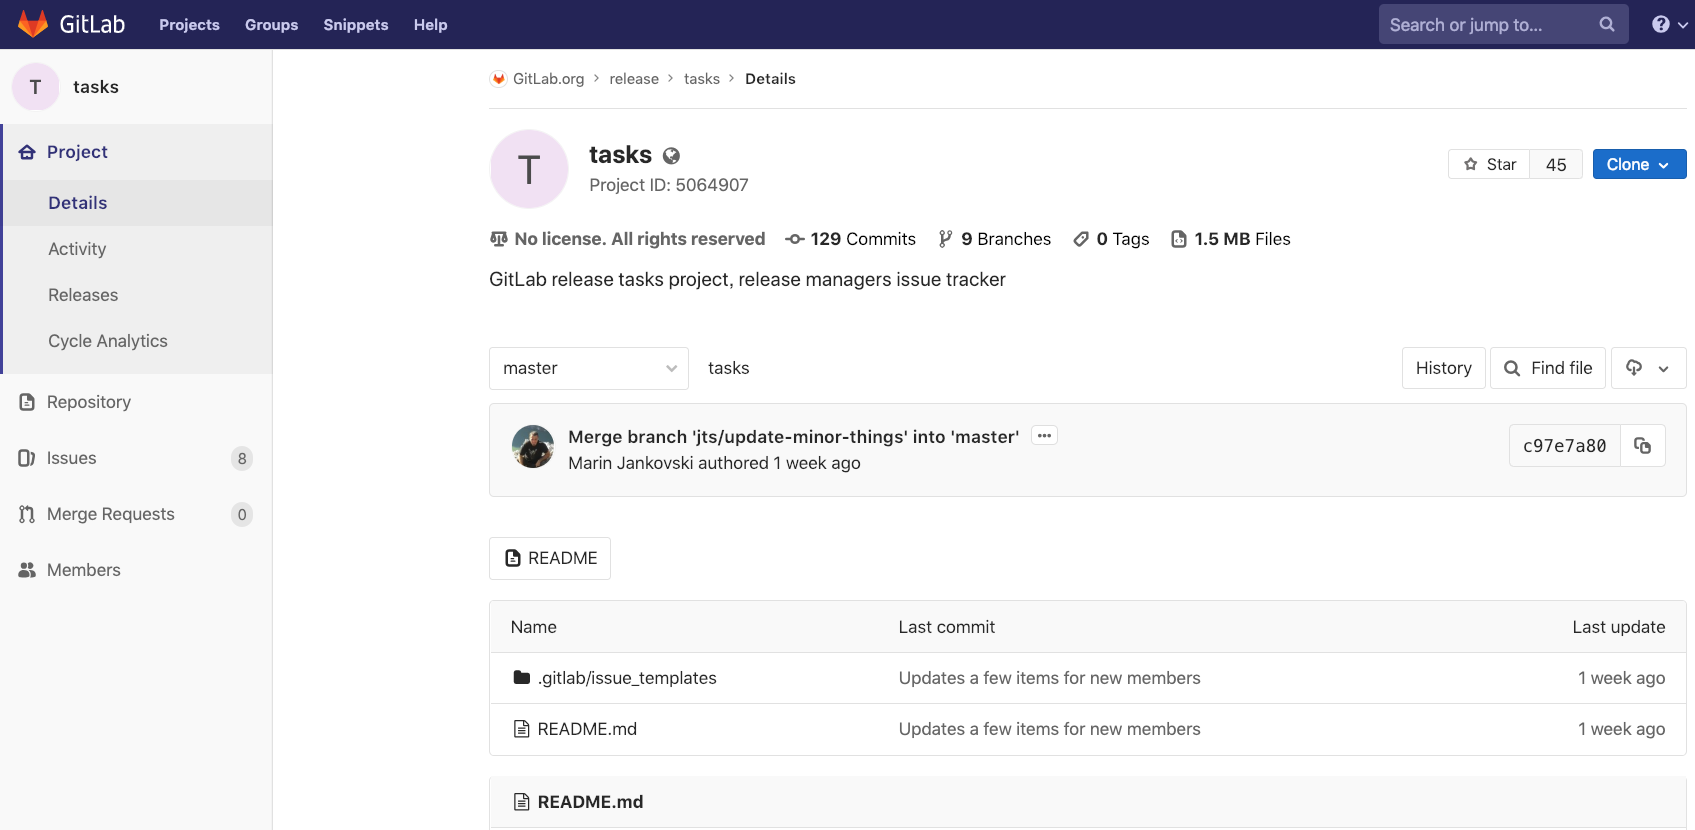Image resolution: width=1695 pixels, height=830 pixels.
Task: Open the master branch dropdown
Action: tap(589, 368)
